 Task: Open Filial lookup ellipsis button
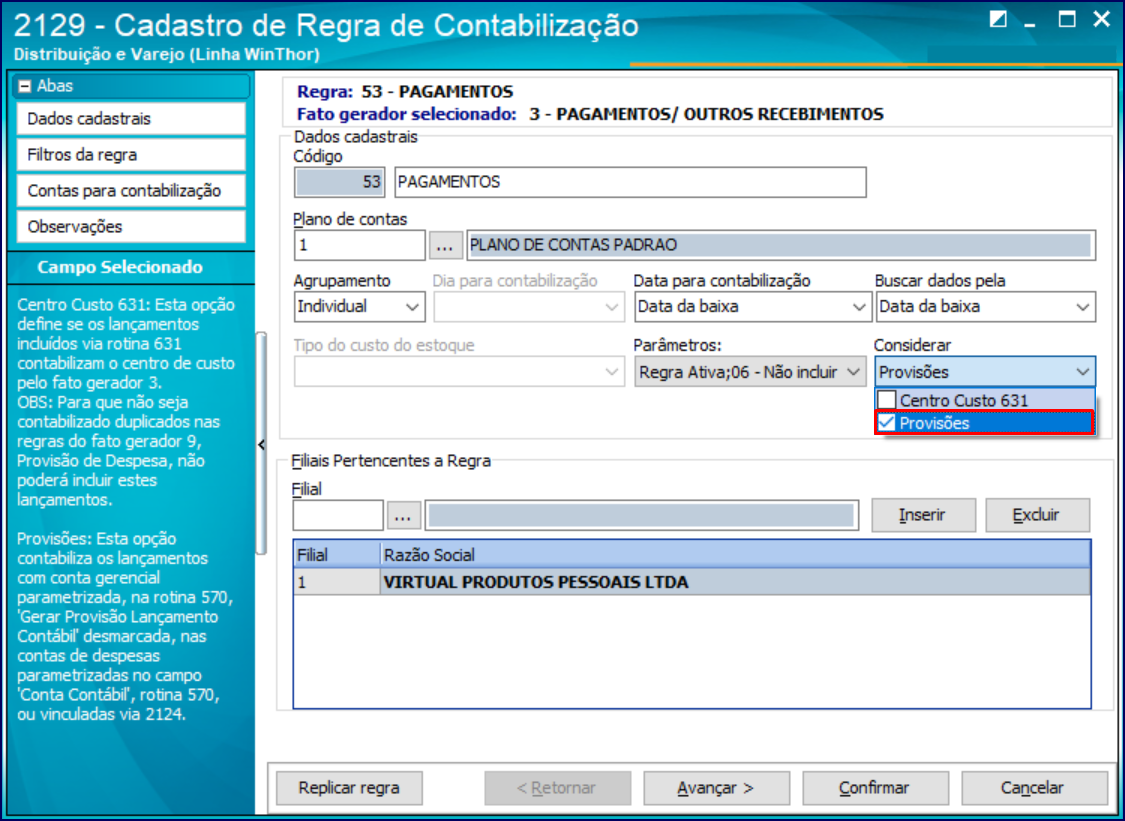tap(403, 515)
